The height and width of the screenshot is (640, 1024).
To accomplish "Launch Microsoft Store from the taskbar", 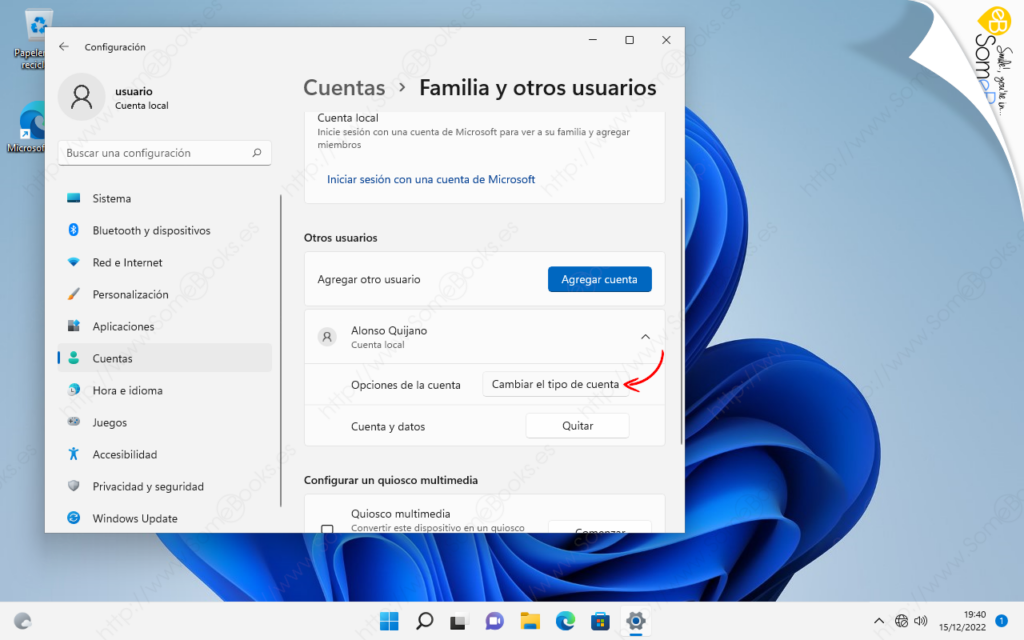I will (600, 620).
